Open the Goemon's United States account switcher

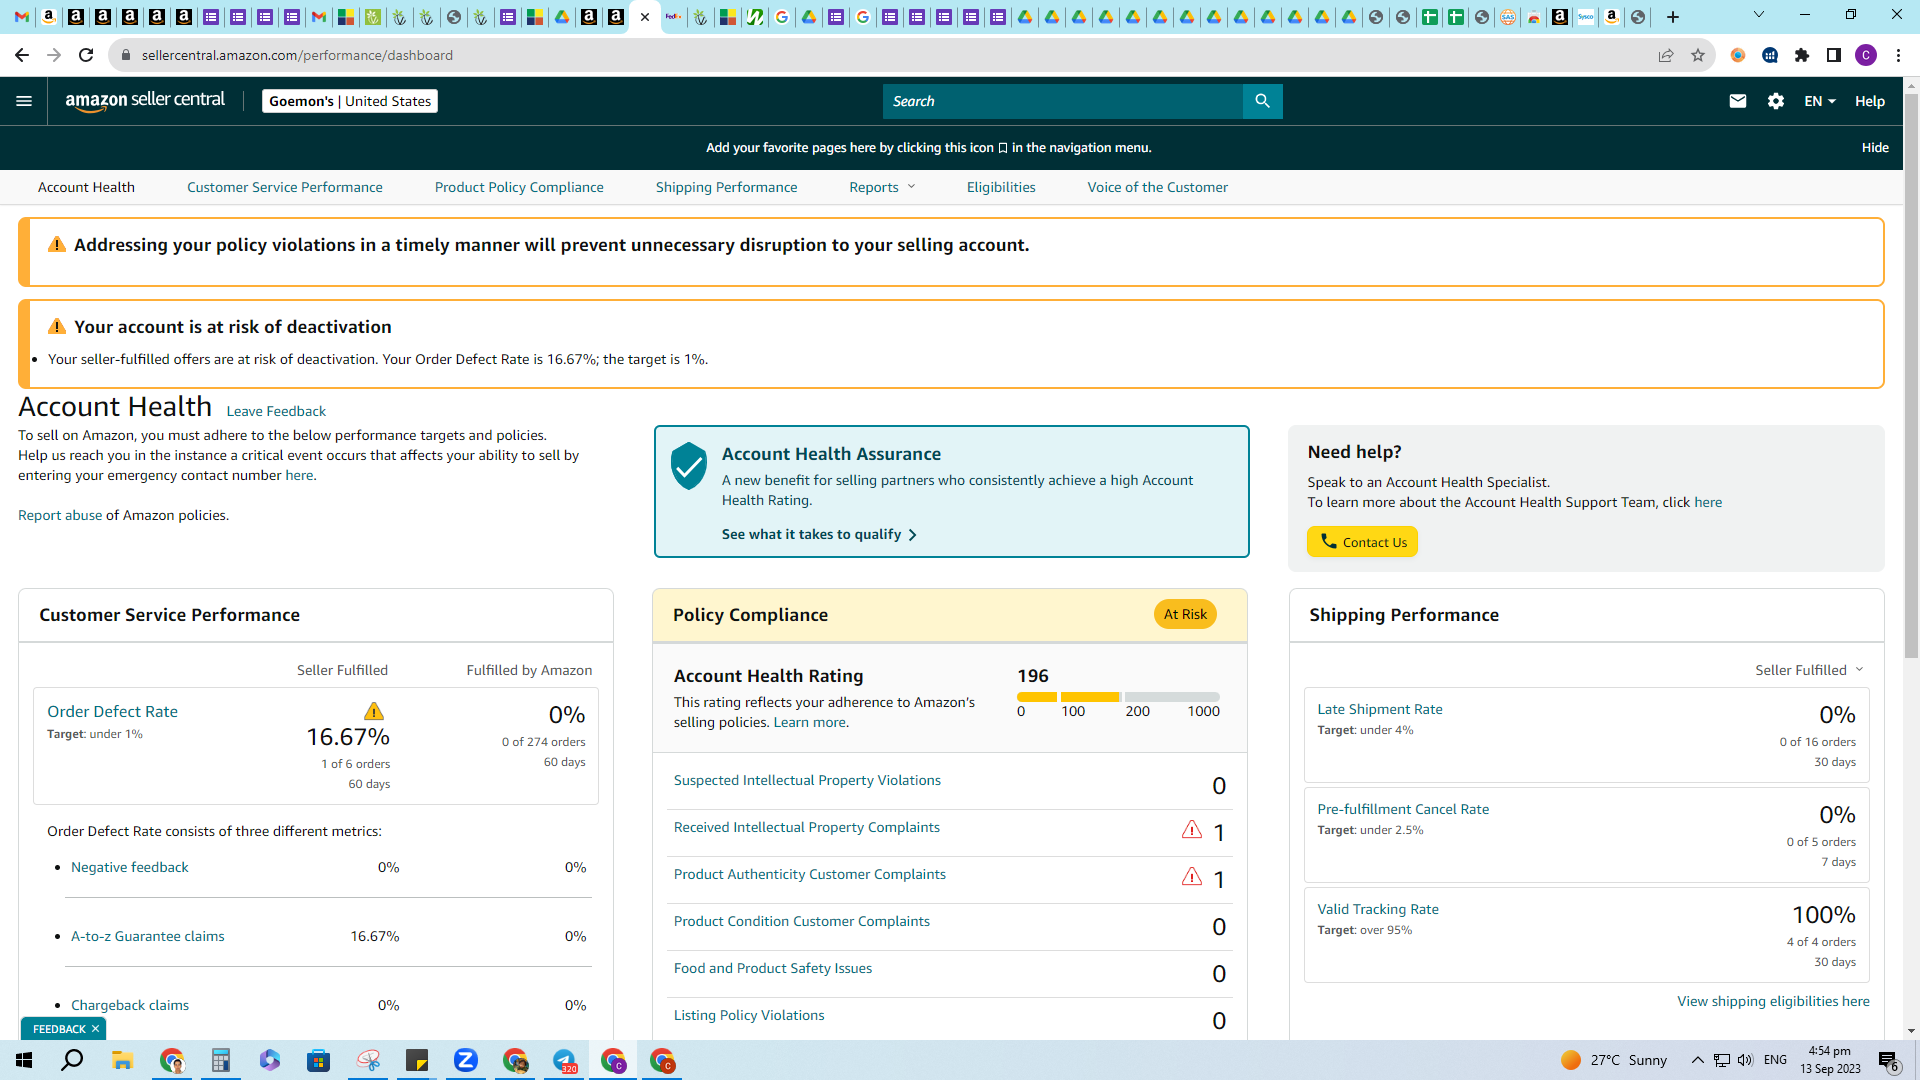[350, 101]
